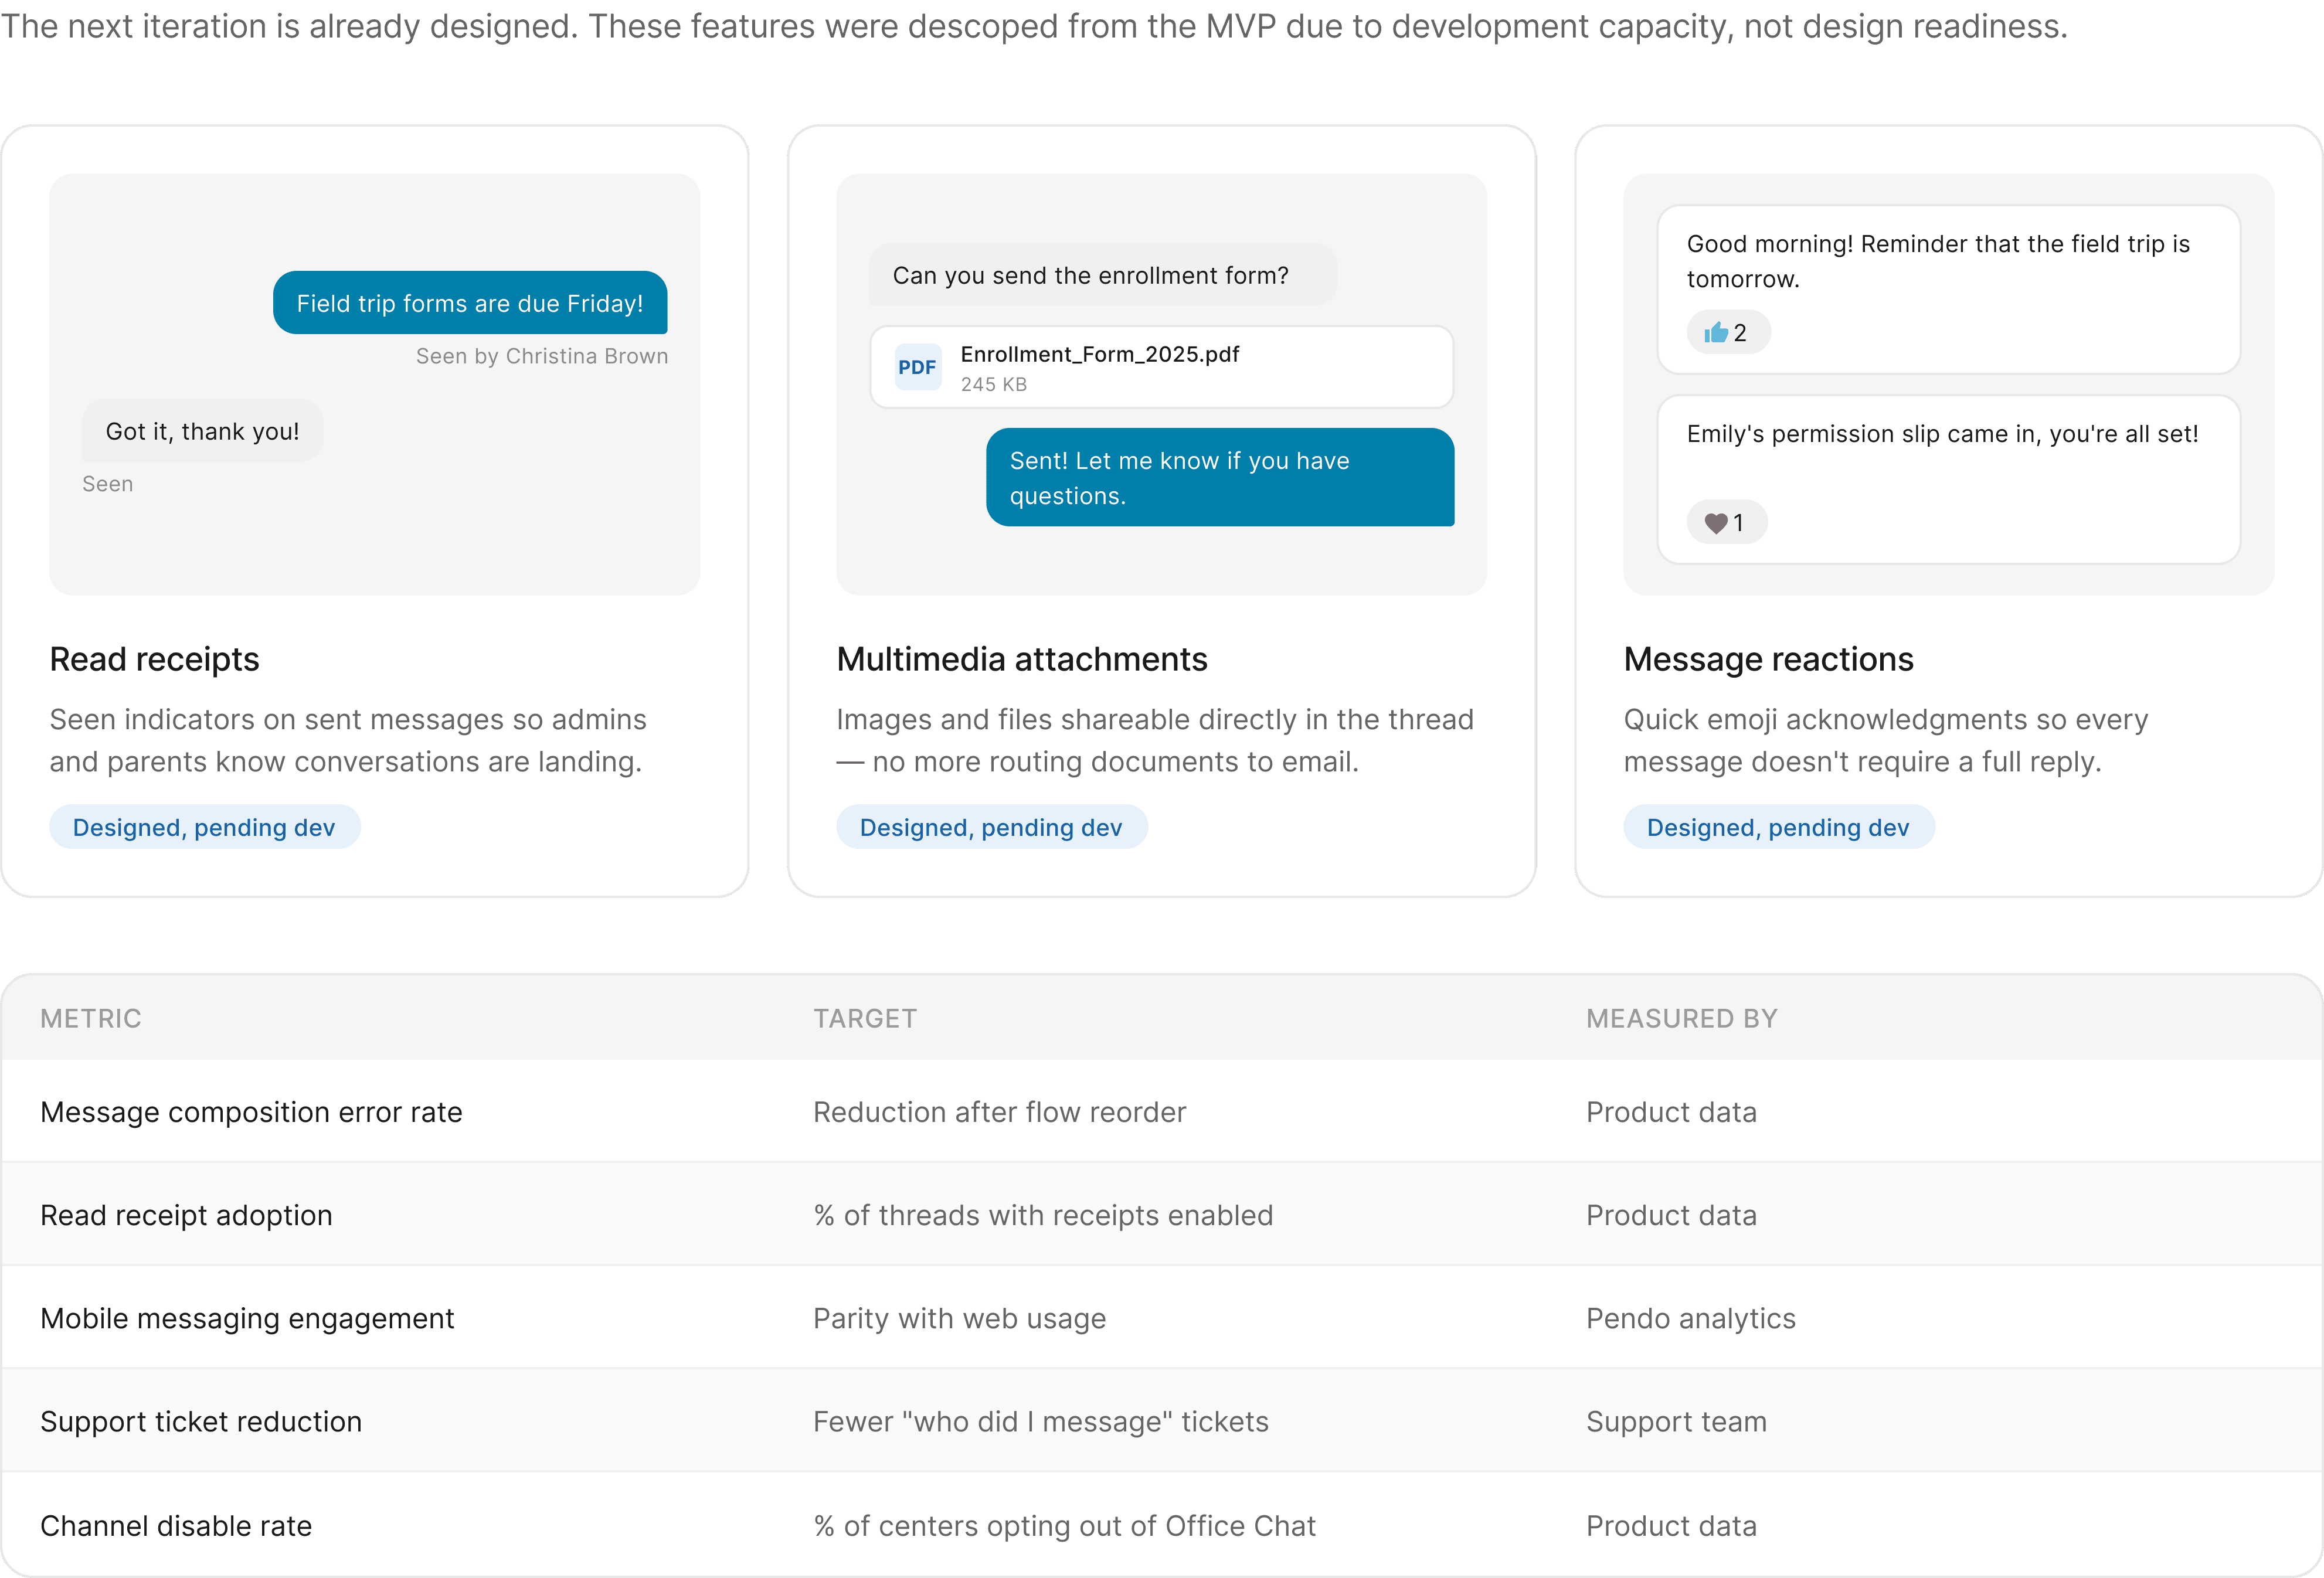Click the heart reaction icon
Screen dimensions: 2324x1578
[1716, 523]
